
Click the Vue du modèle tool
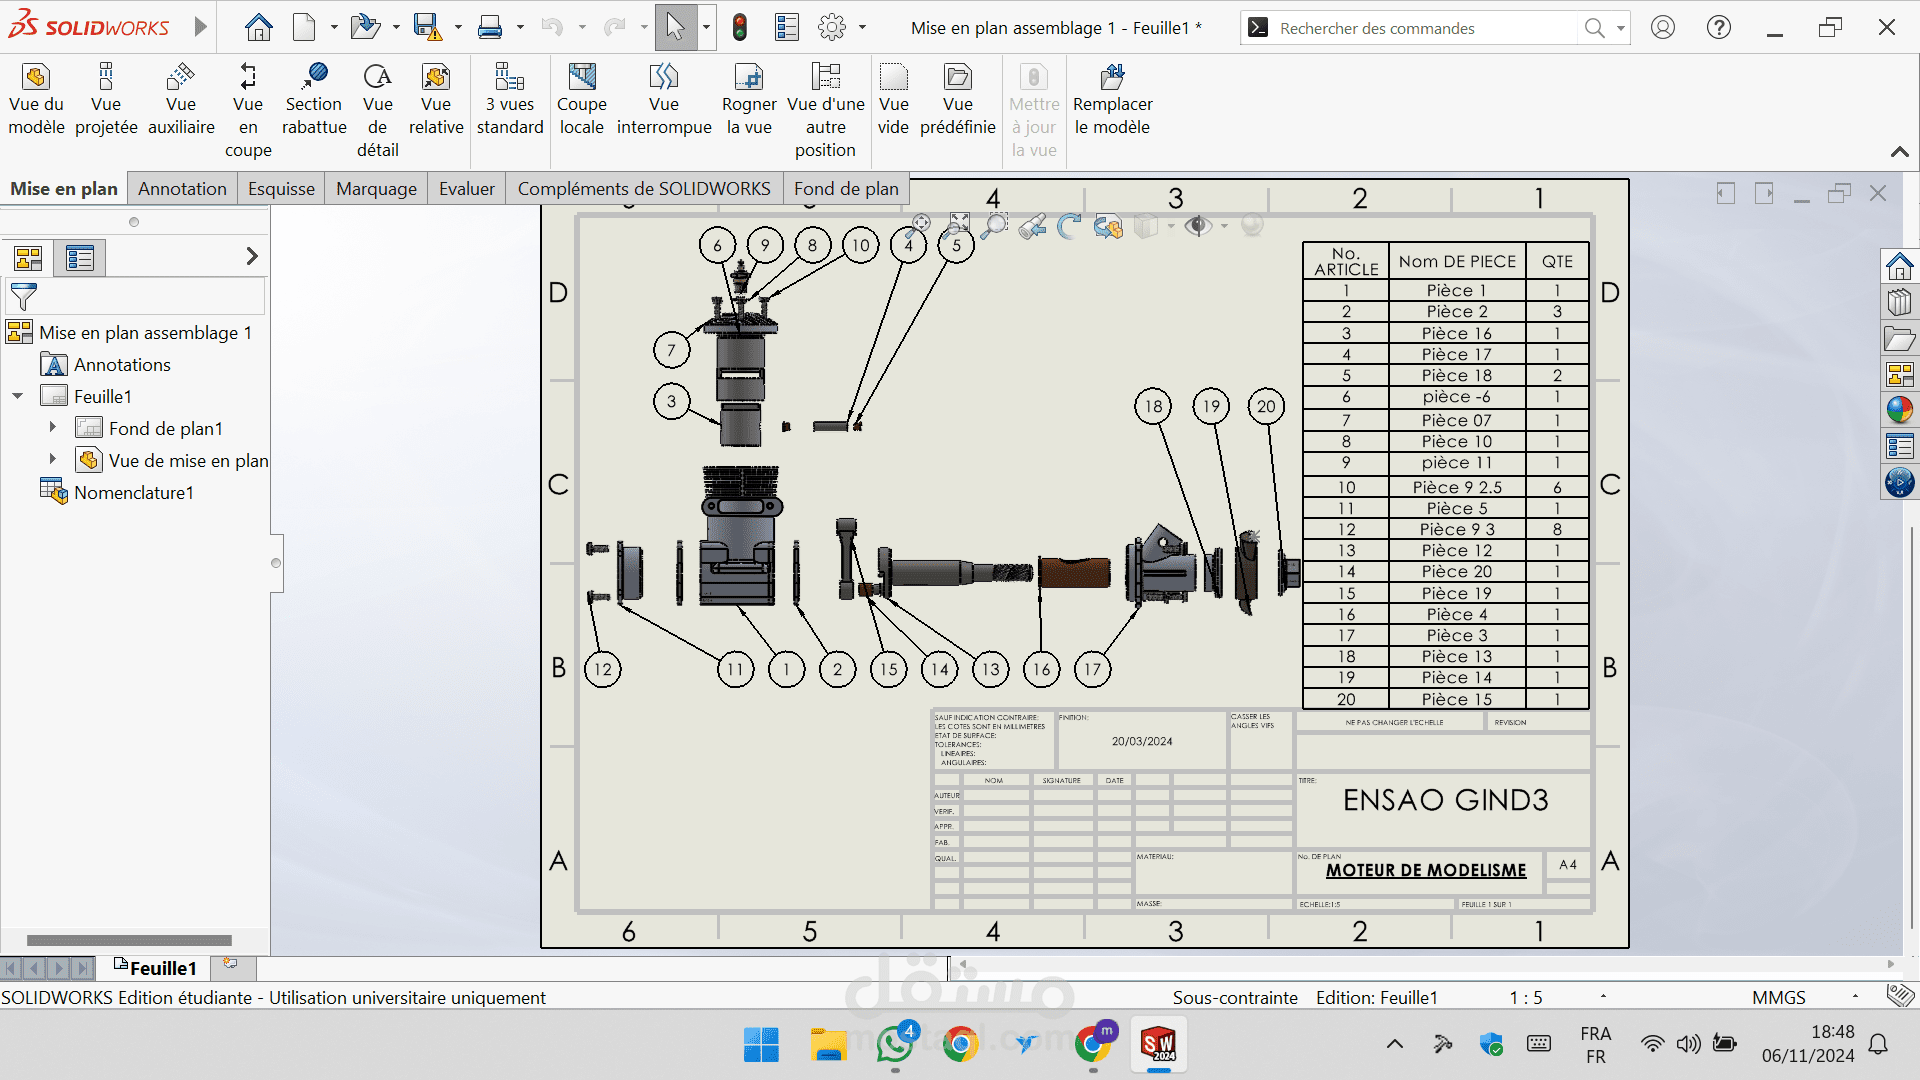click(36, 100)
